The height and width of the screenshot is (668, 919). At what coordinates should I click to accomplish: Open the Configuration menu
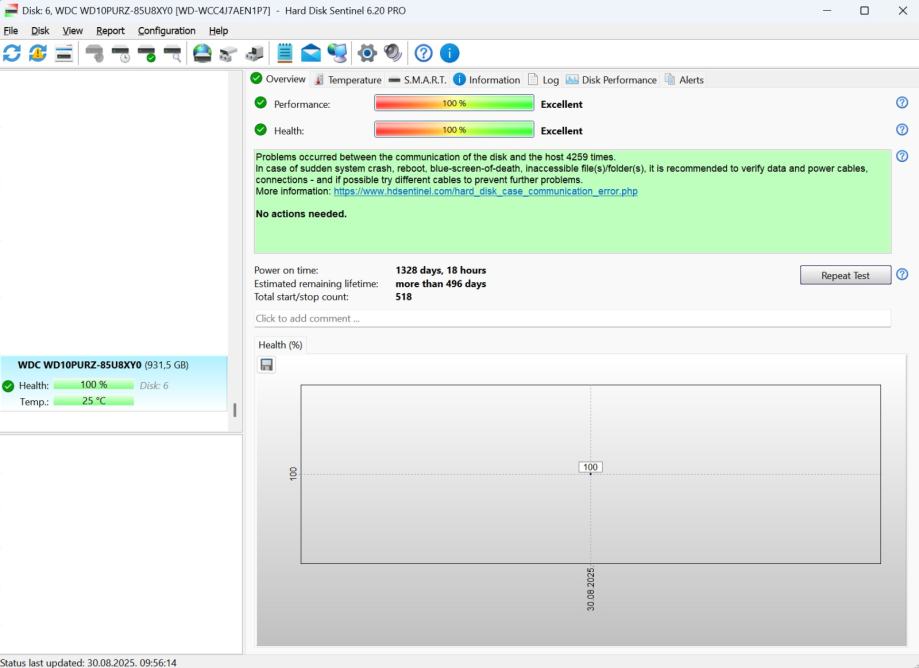[x=166, y=31]
